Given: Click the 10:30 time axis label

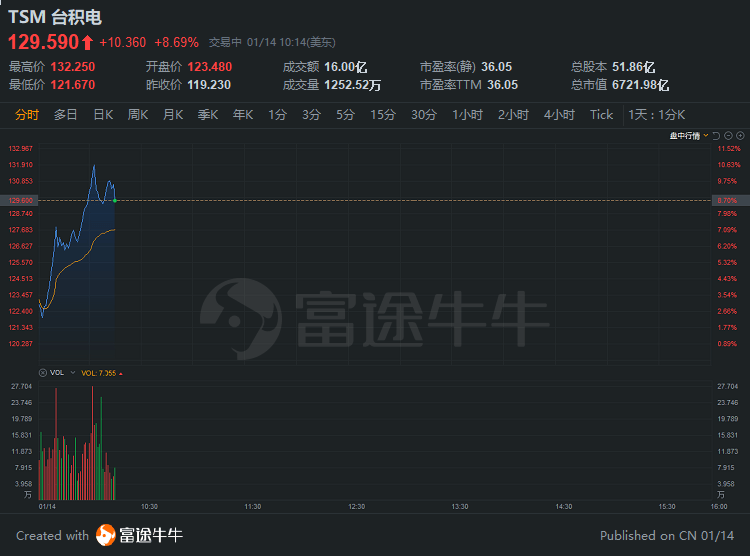Looking at the screenshot, I should 149,506.
